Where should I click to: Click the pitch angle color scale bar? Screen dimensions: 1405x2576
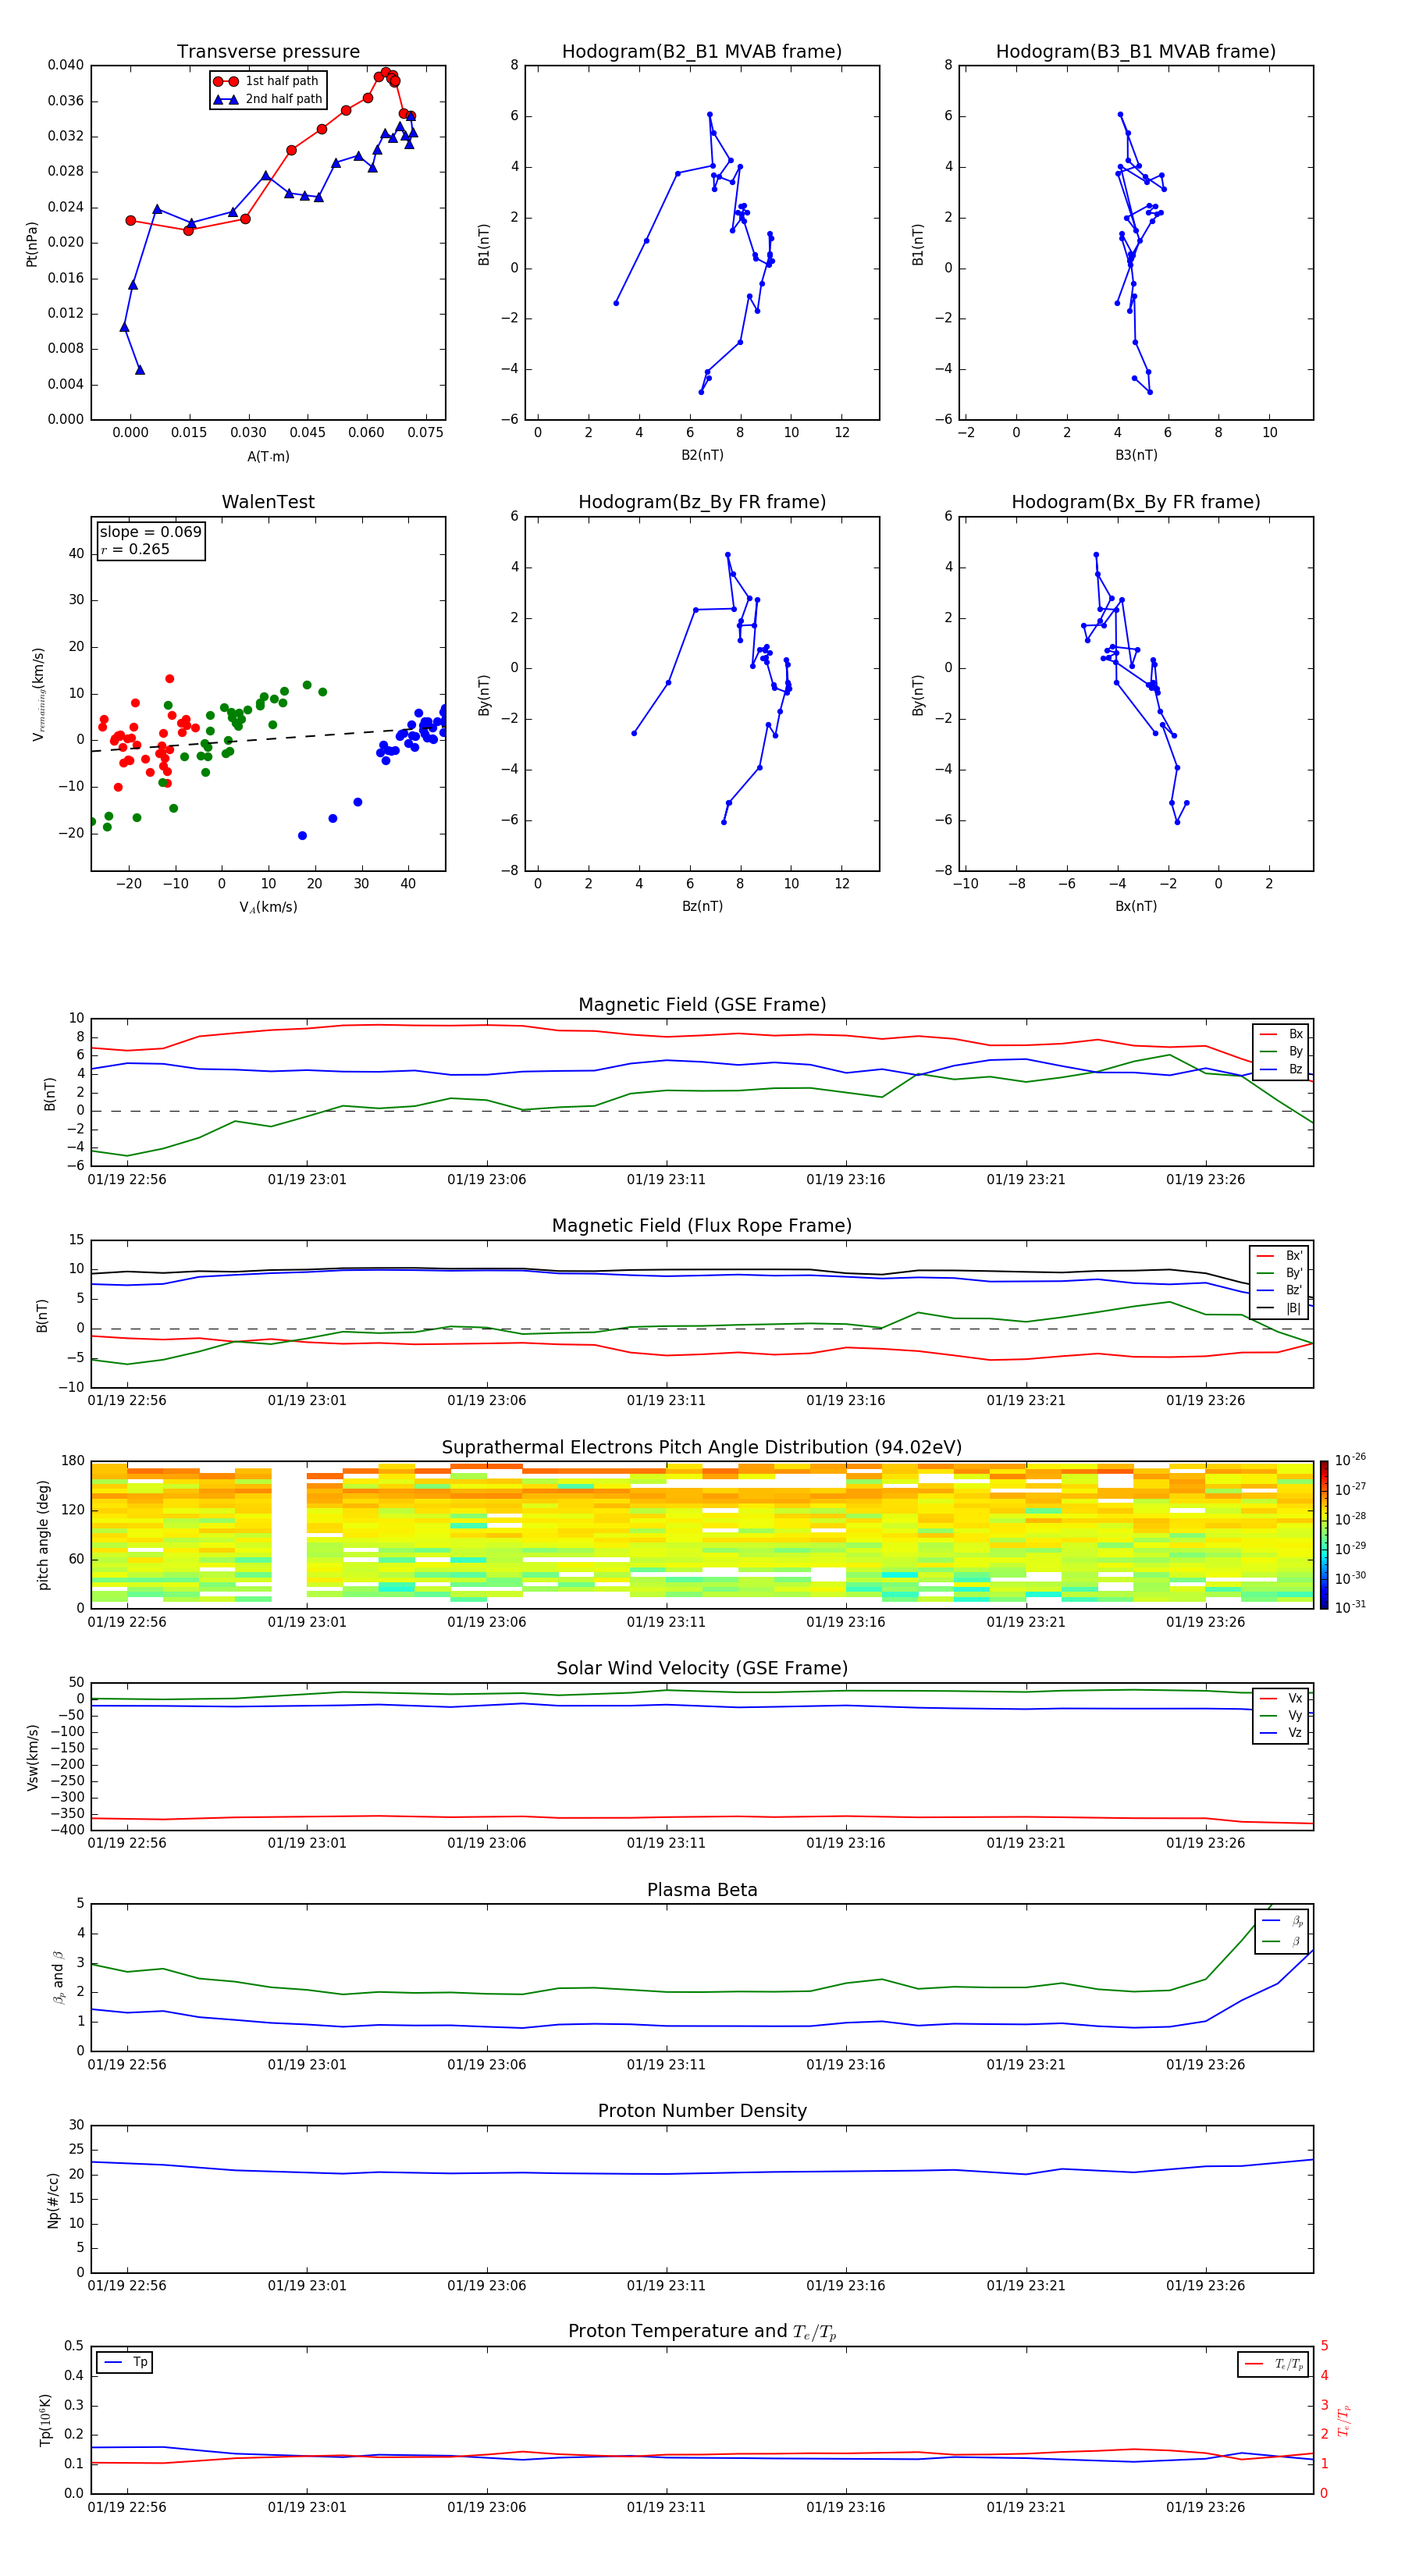click(x=1324, y=1535)
